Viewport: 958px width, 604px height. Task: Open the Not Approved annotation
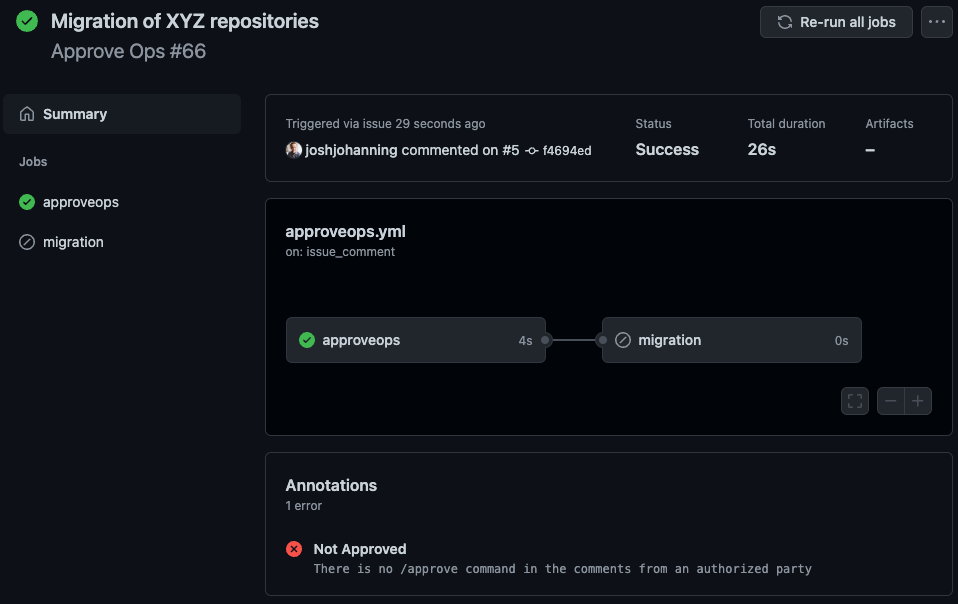360,549
